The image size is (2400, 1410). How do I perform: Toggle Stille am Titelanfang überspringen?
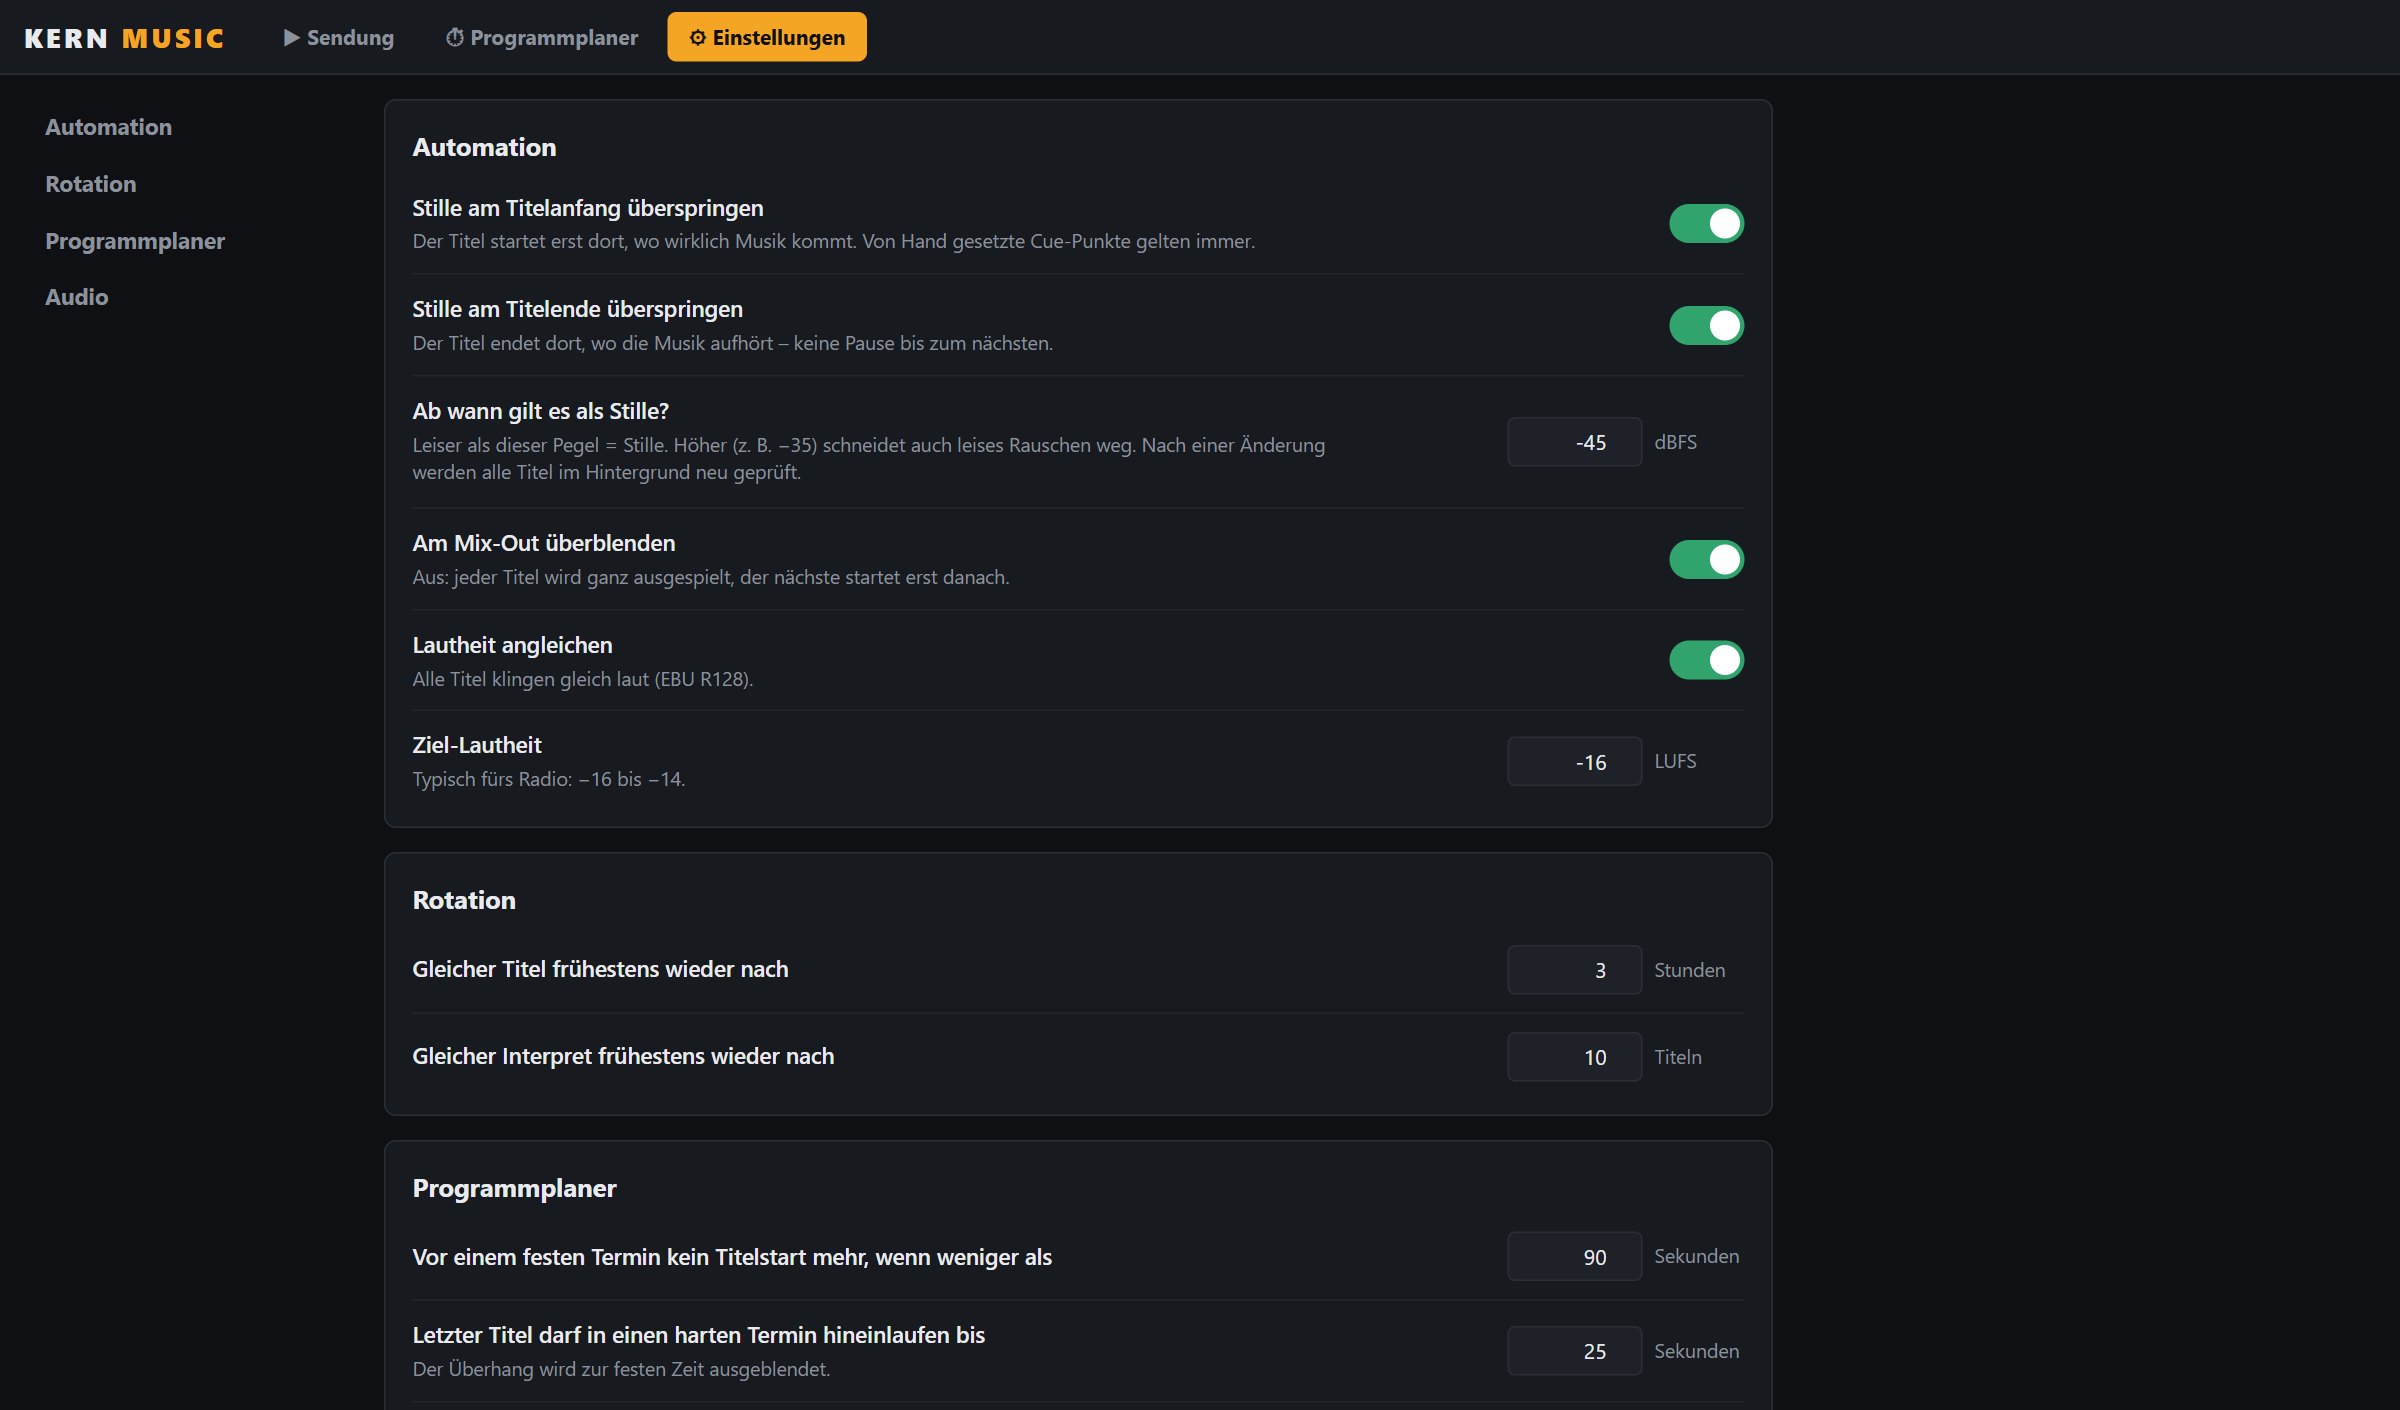(1706, 224)
